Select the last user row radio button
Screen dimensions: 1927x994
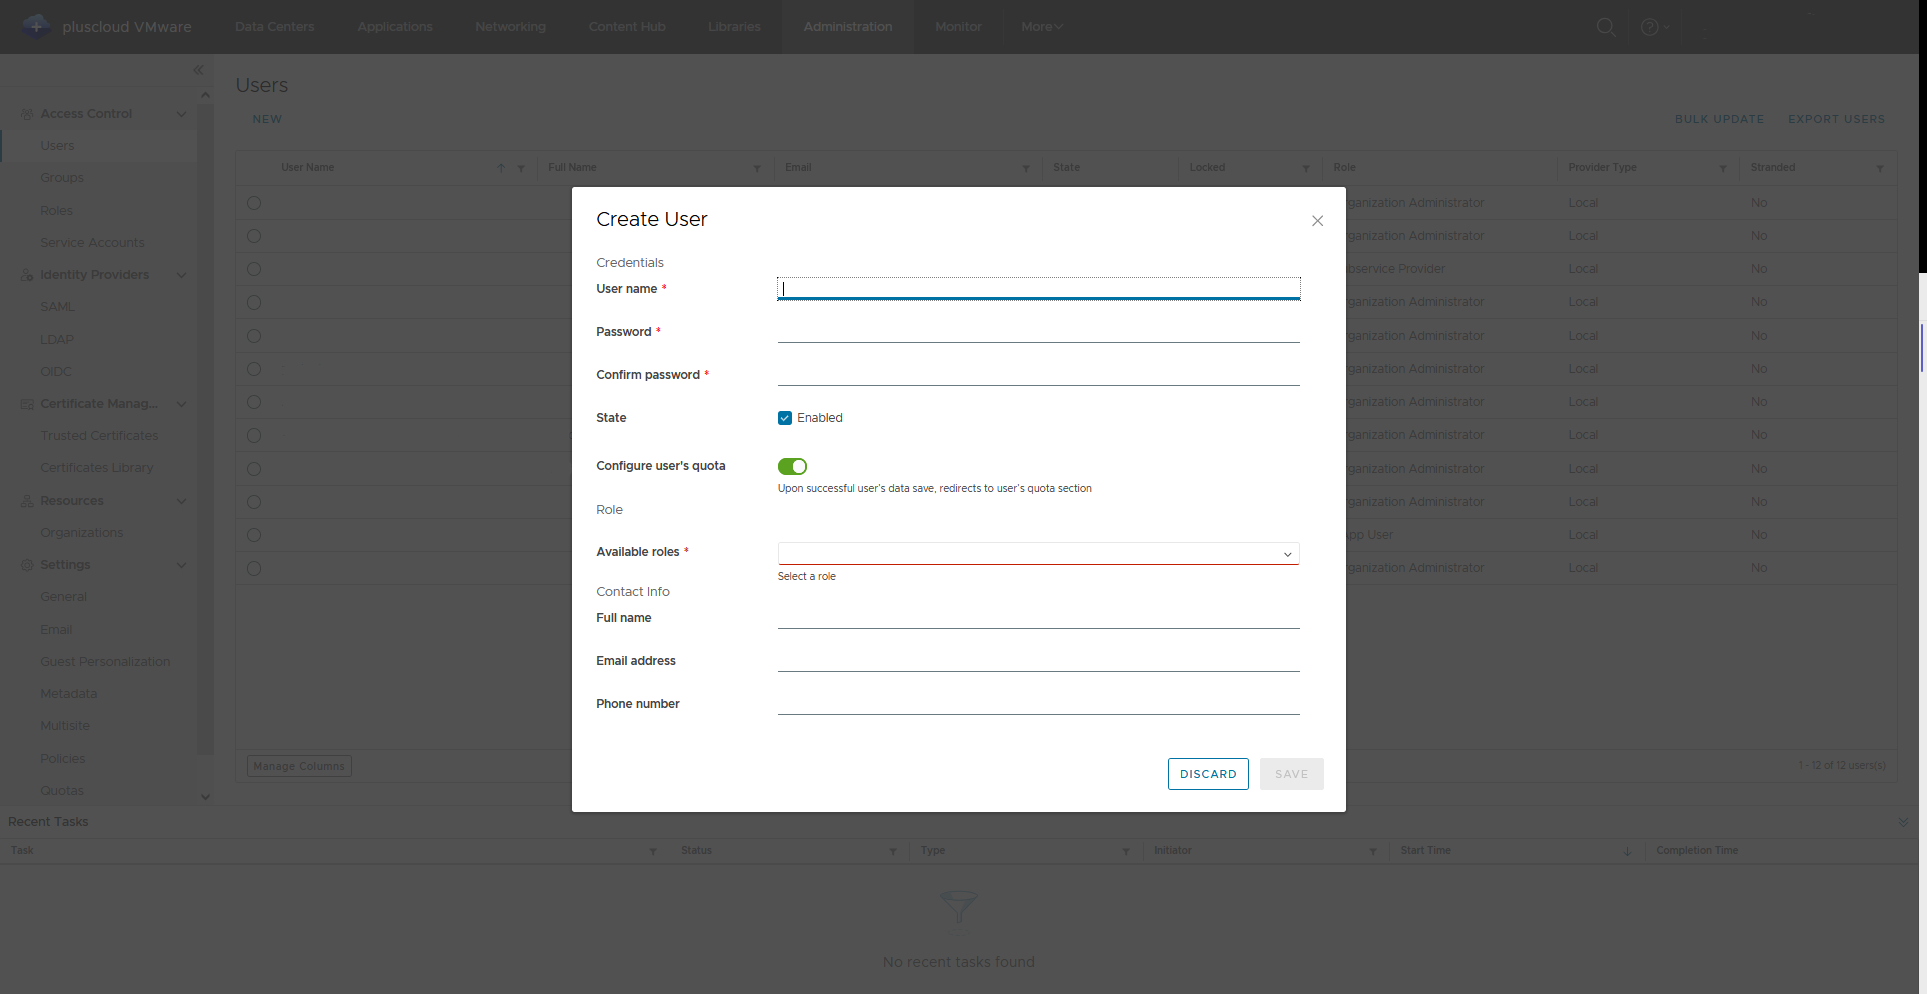pyautogui.click(x=254, y=568)
